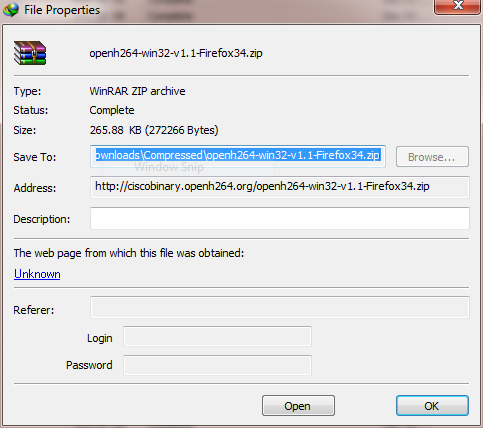Click the WinRAR ZIP archive type text
The width and height of the screenshot is (483, 428).
tap(137, 91)
